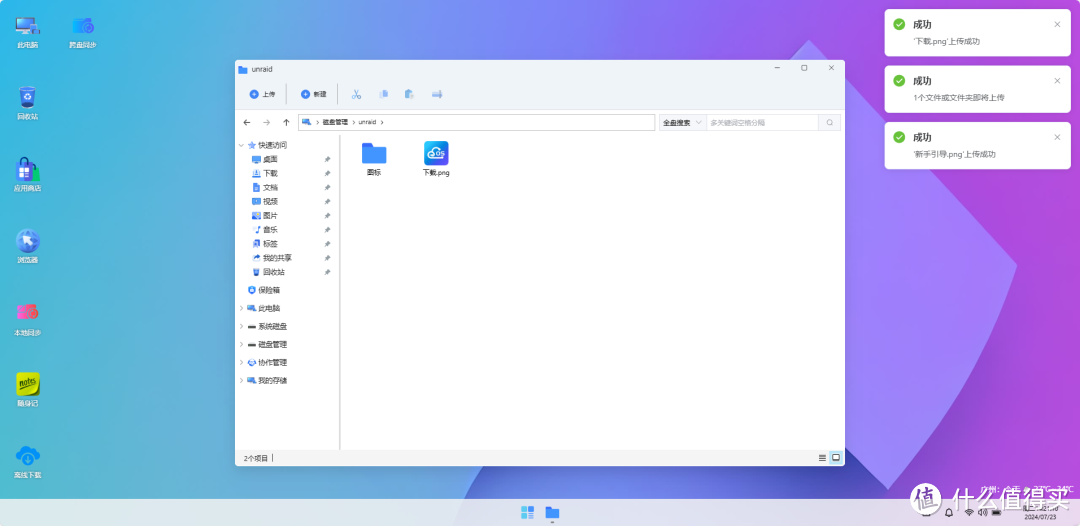Click the rename icon in toolbar

pyautogui.click(x=437, y=94)
